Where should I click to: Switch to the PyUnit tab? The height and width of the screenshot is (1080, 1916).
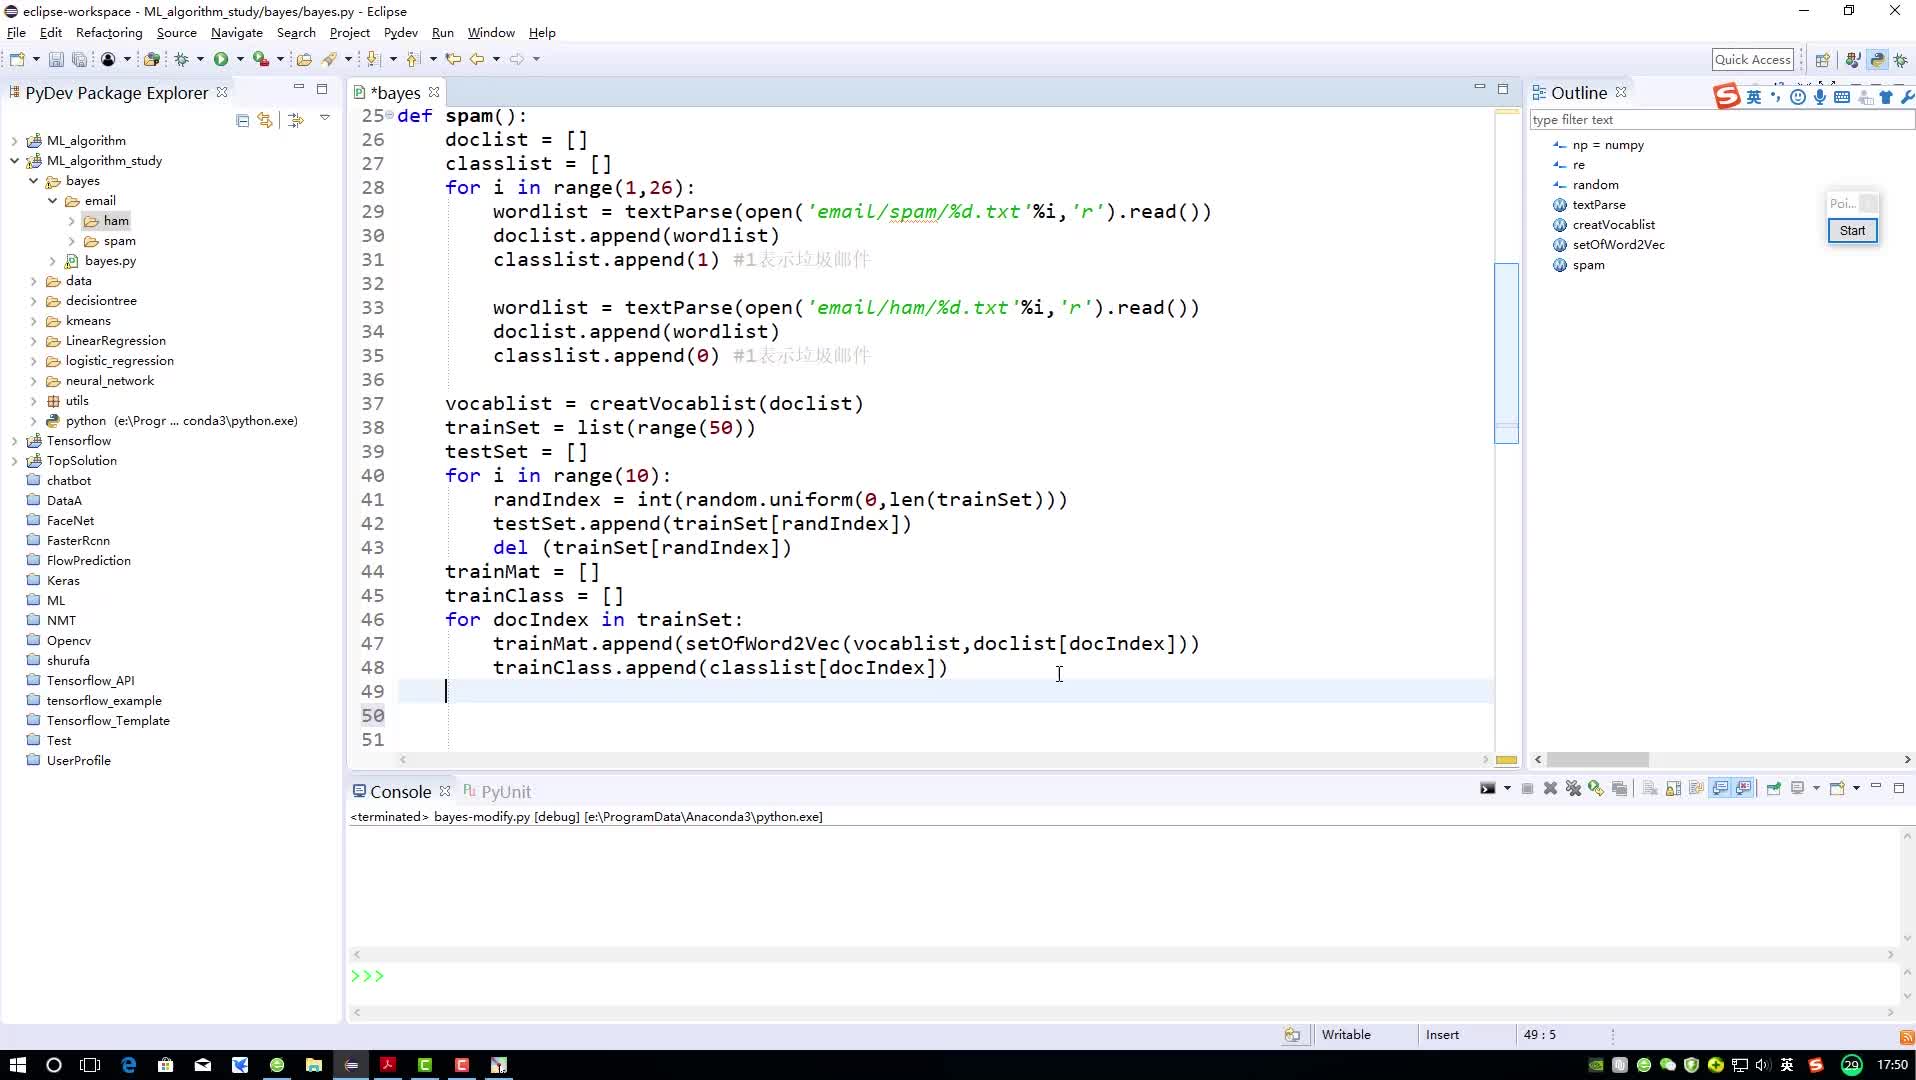point(497,792)
